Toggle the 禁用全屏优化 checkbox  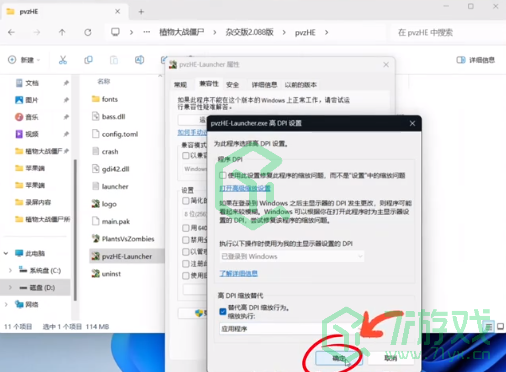click(186, 240)
